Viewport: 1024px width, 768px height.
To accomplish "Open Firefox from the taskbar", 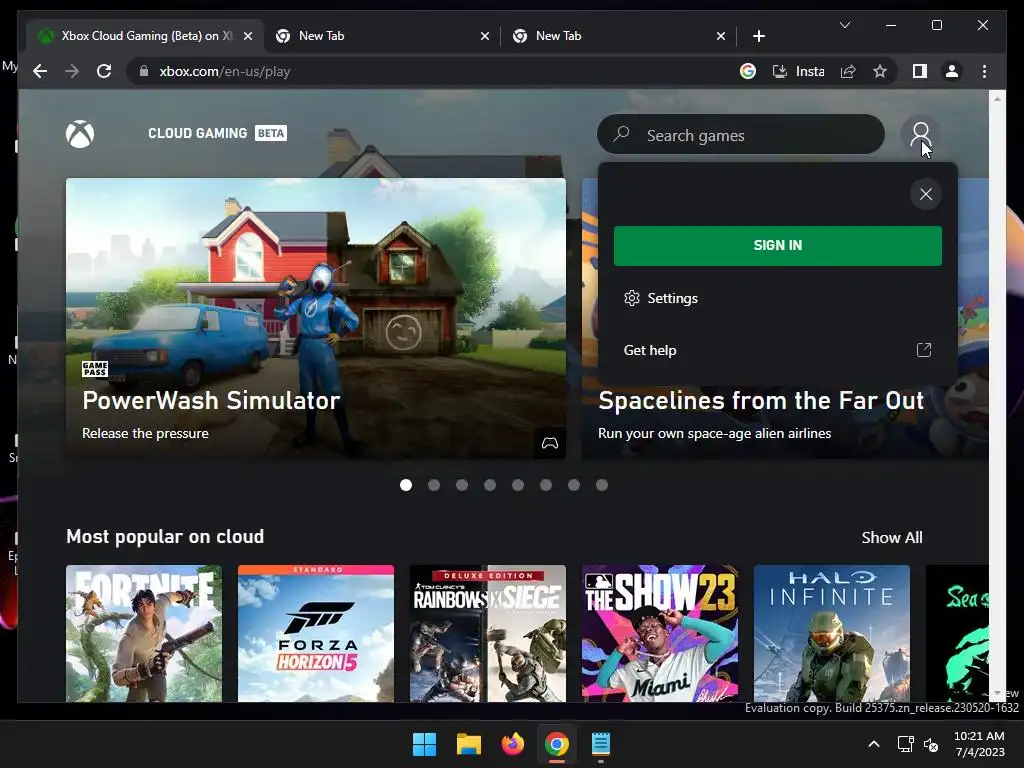I will click(513, 744).
